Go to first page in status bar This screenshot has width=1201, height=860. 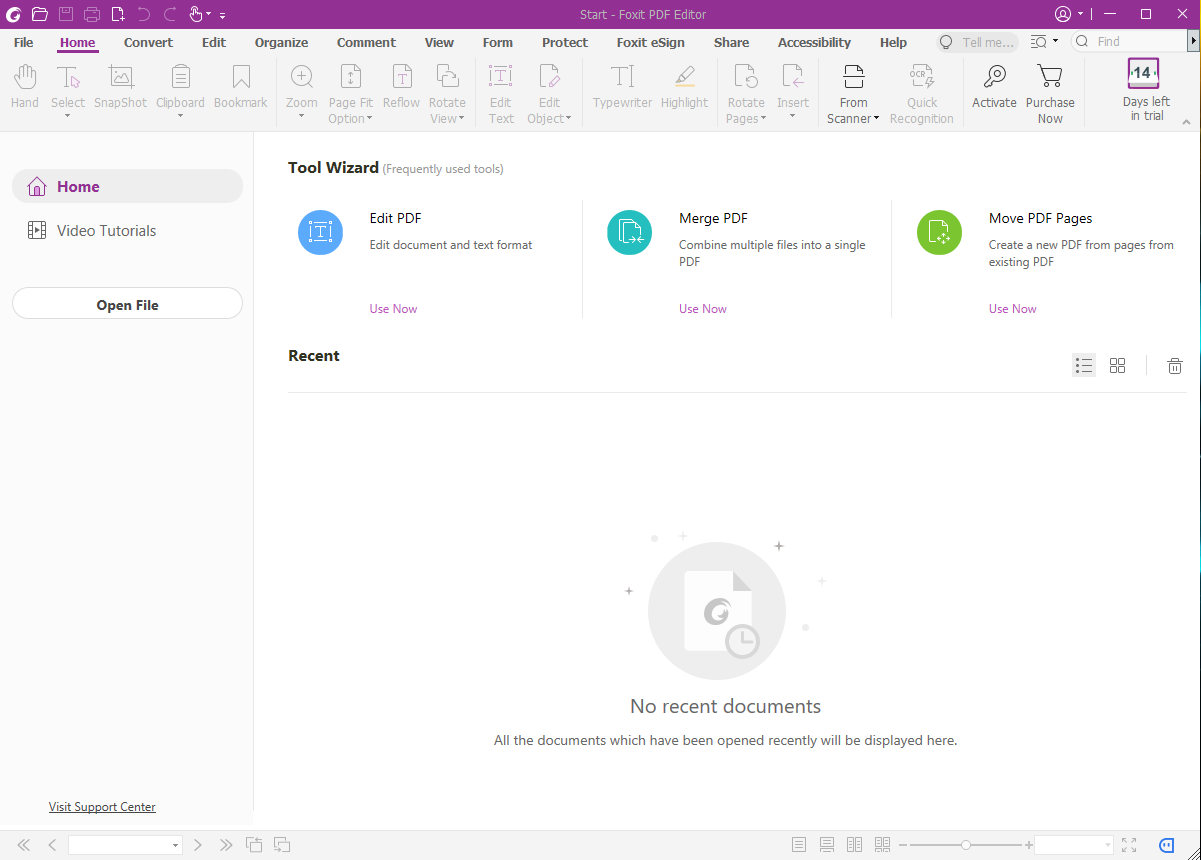(24, 845)
